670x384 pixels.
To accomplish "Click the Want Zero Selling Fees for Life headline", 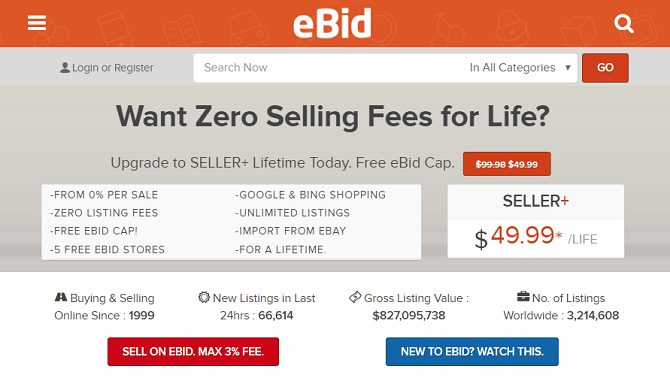I will [333, 116].
